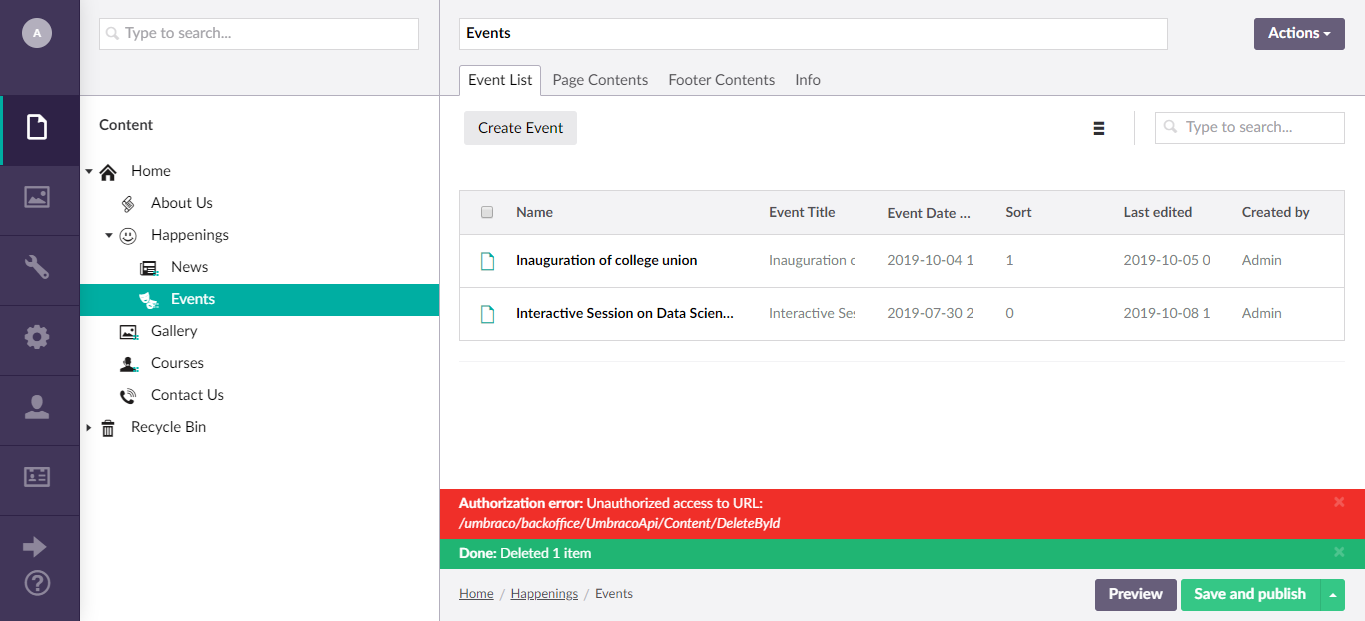The height and width of the screenshot is (621, 1365).
Task: Click the 2019-07-30 event date cell
Action: pos(930,313)
